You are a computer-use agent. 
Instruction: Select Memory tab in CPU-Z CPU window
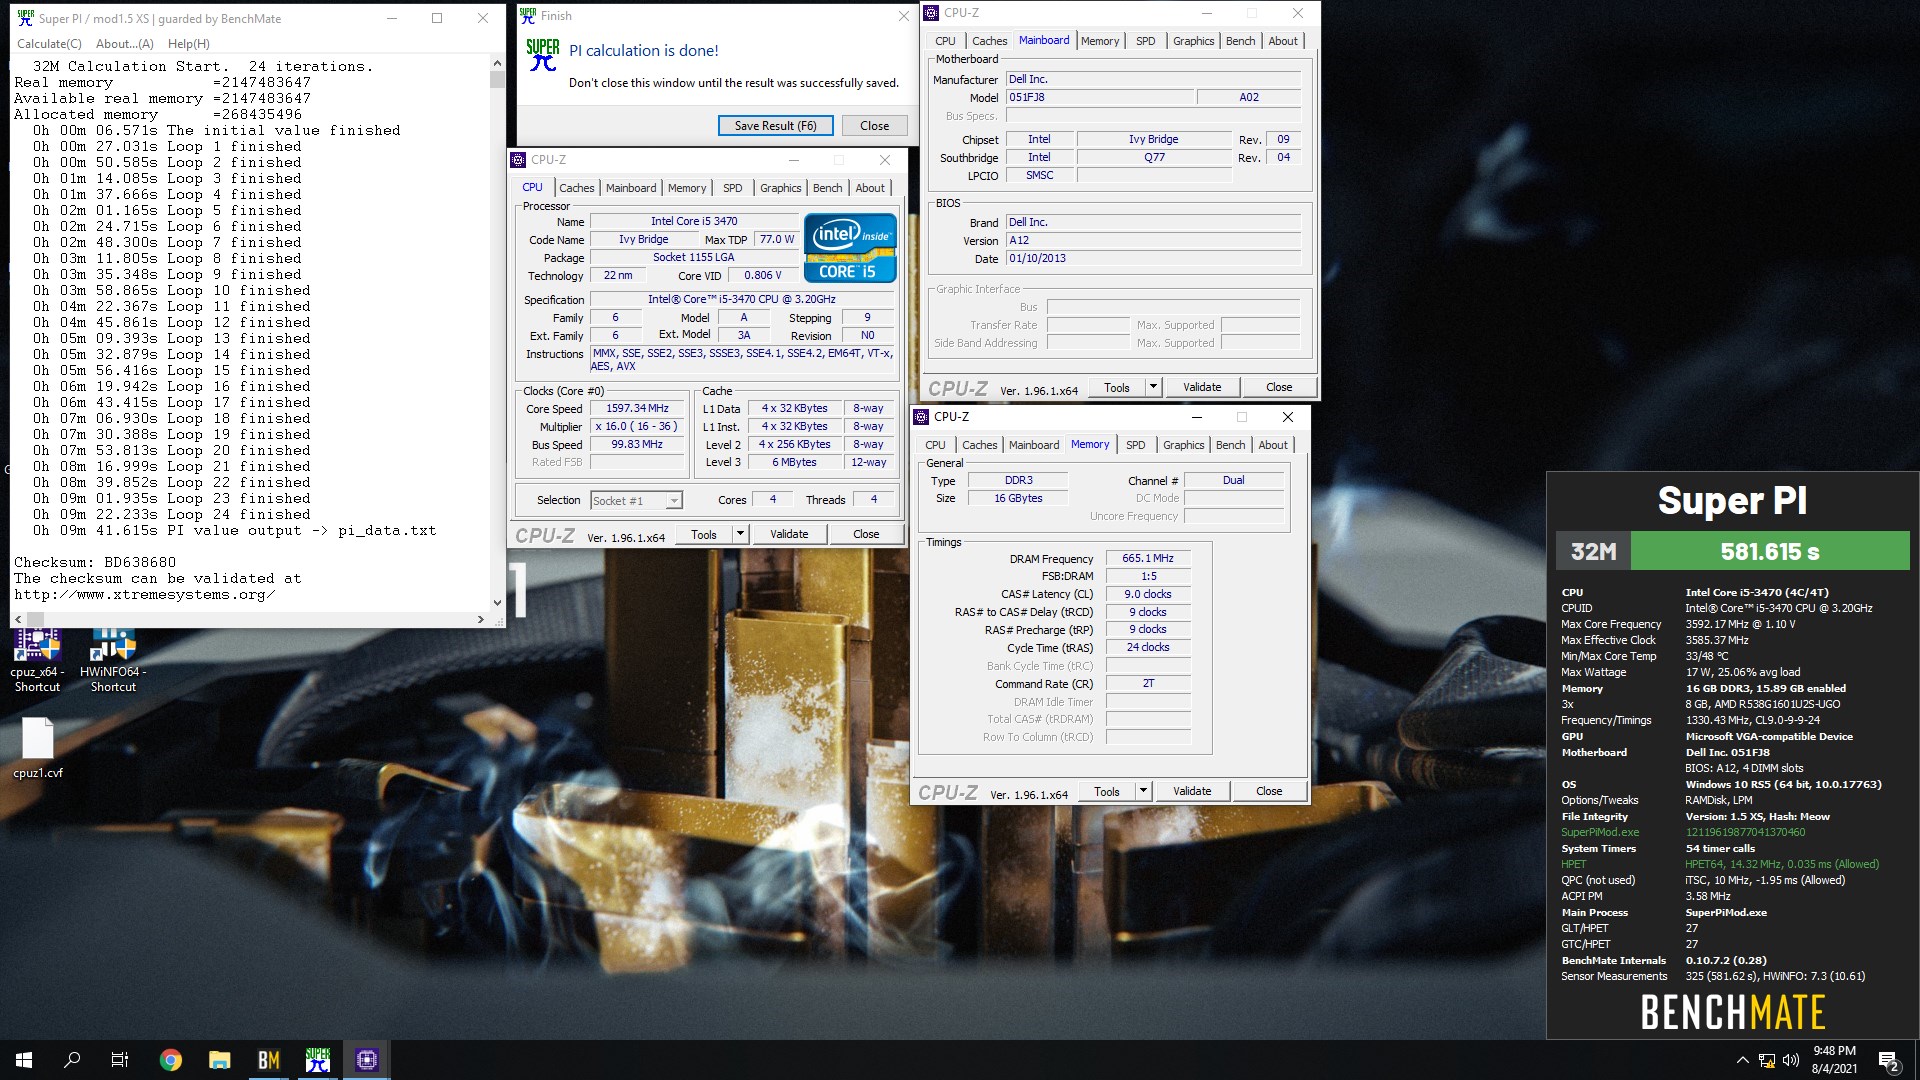pyautogui.click(x=687, y=188)
